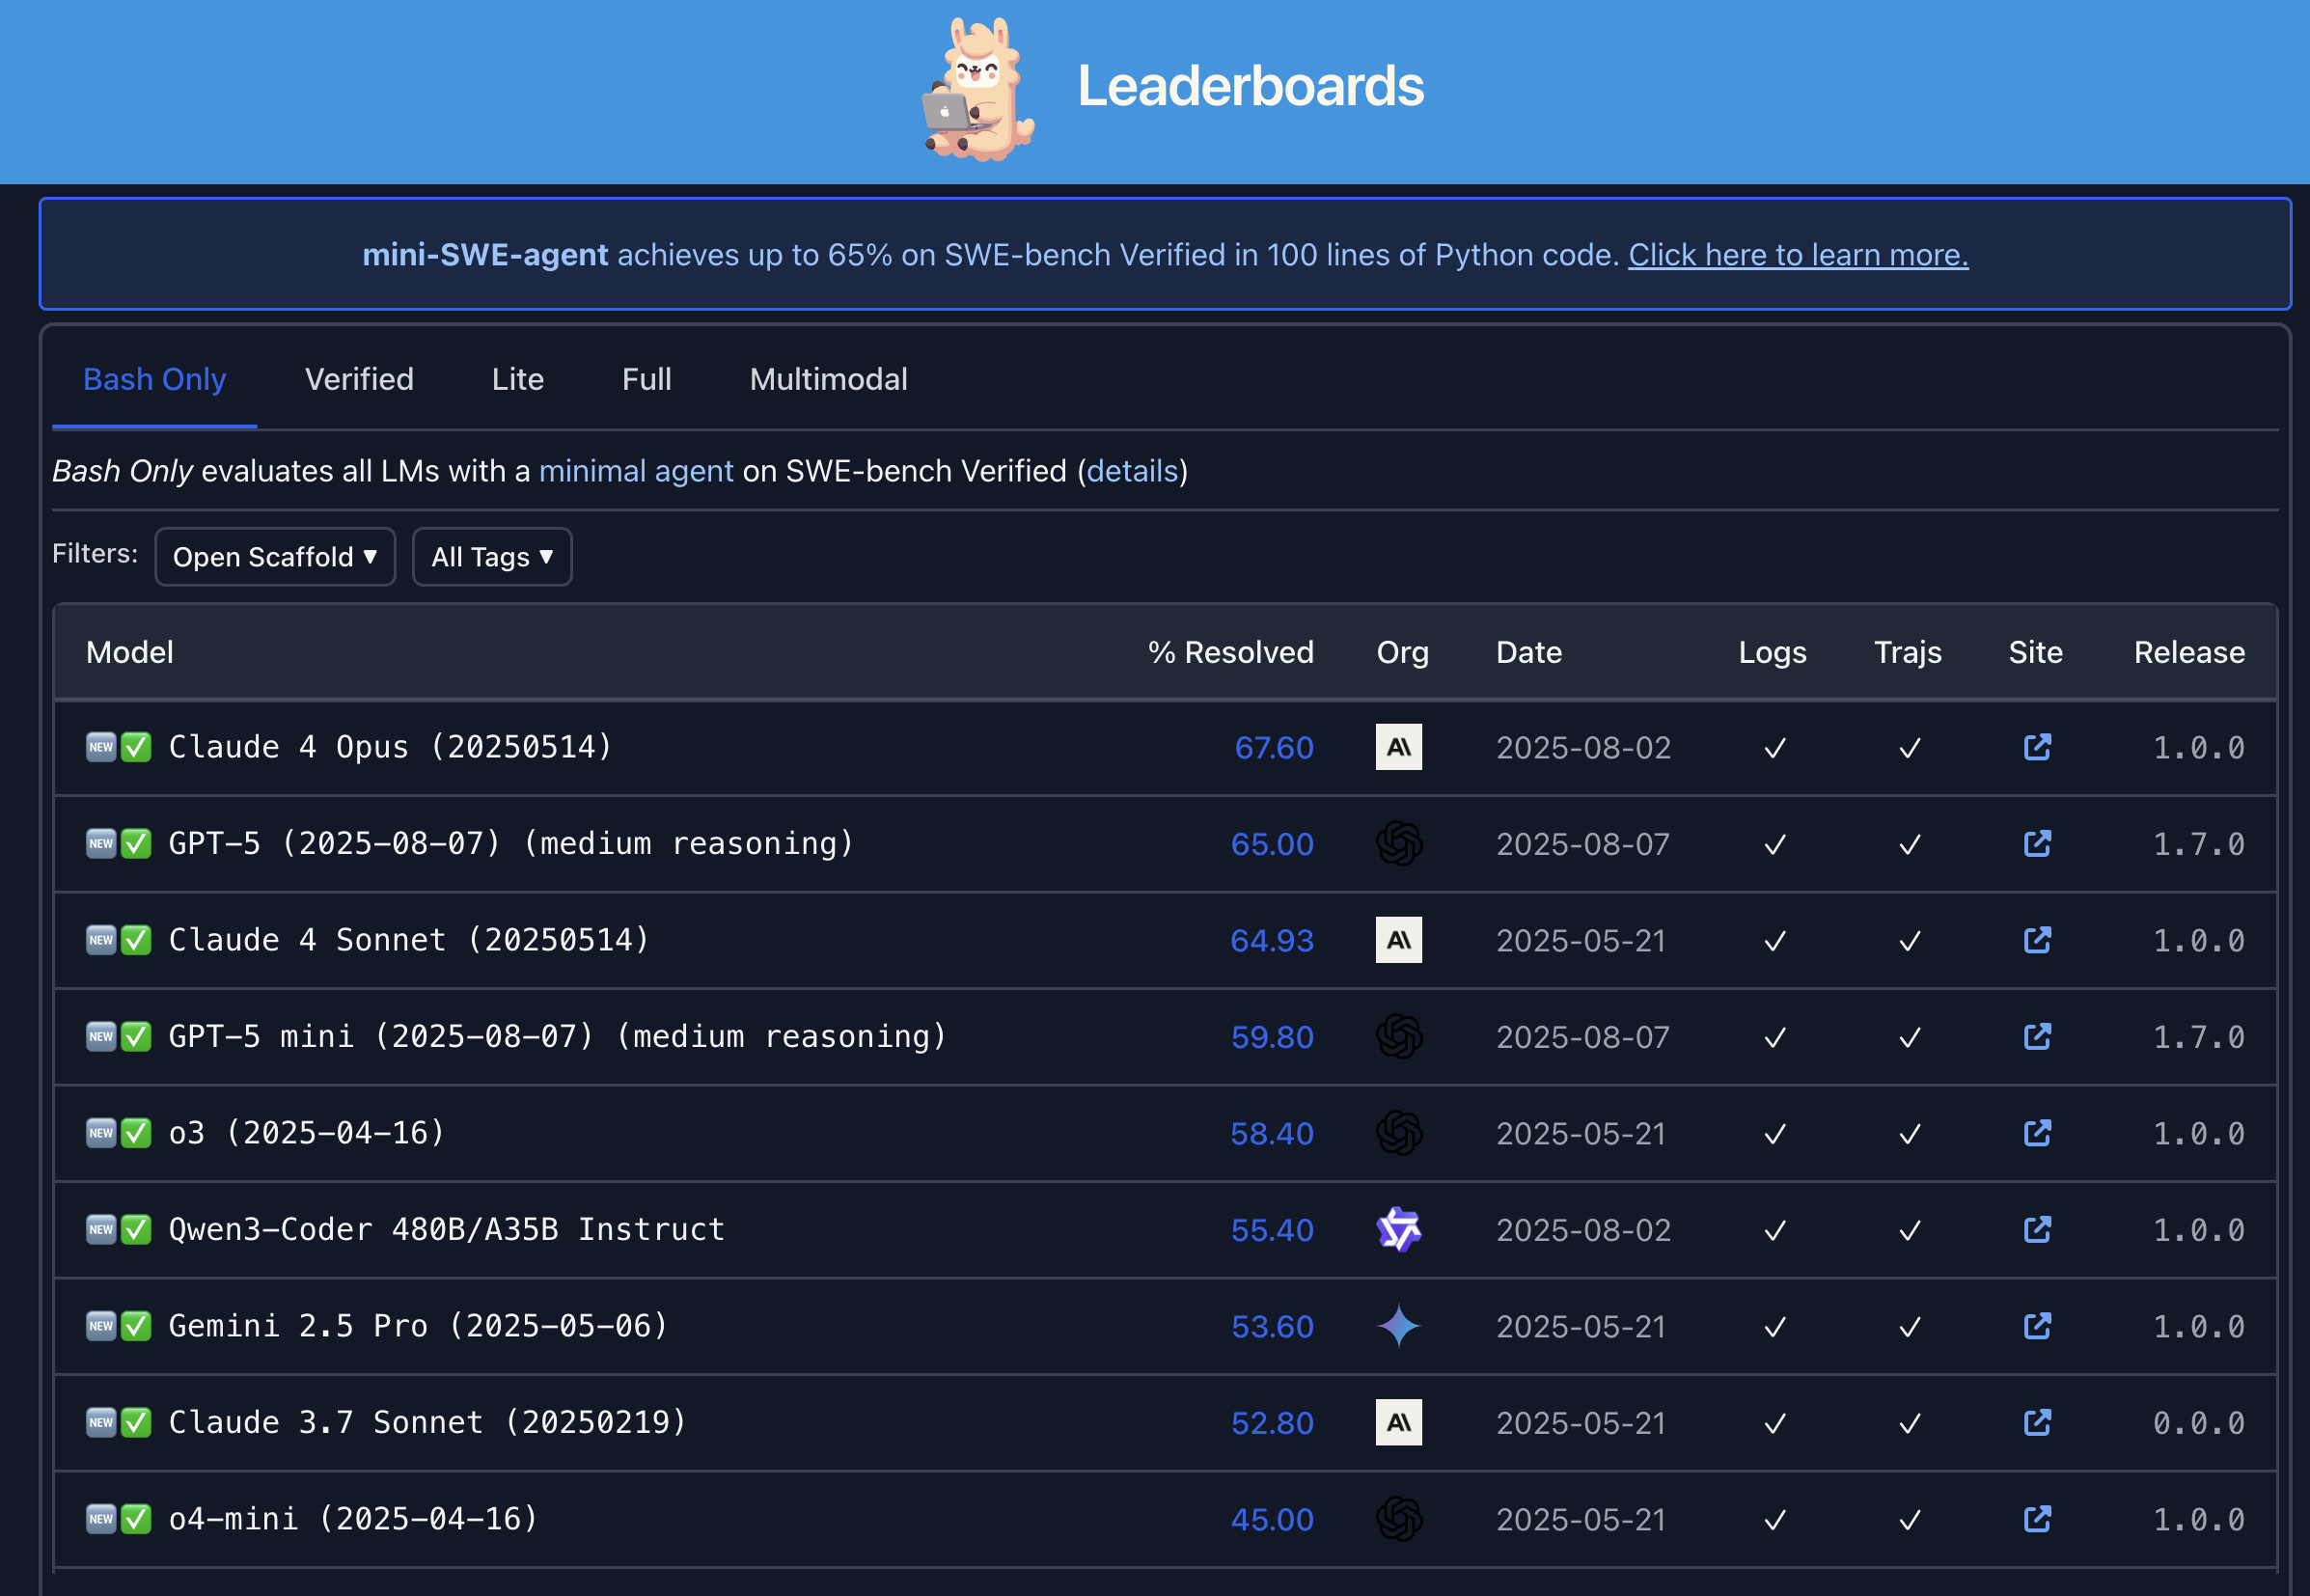Screen dimensions: 2310x1596
Task: Open site link for Qwen3-Coder 480B/A35B Instruct
Action: 2037,1230
